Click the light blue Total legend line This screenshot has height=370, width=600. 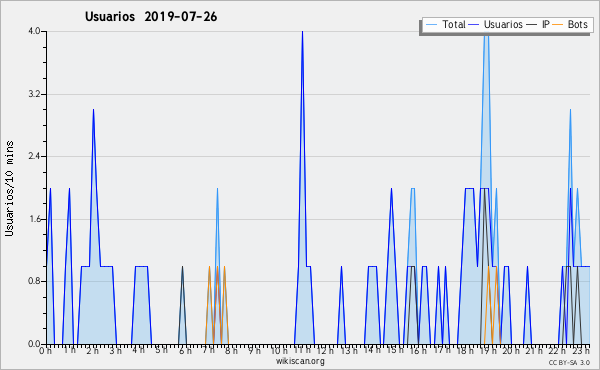tap(431, 25)
